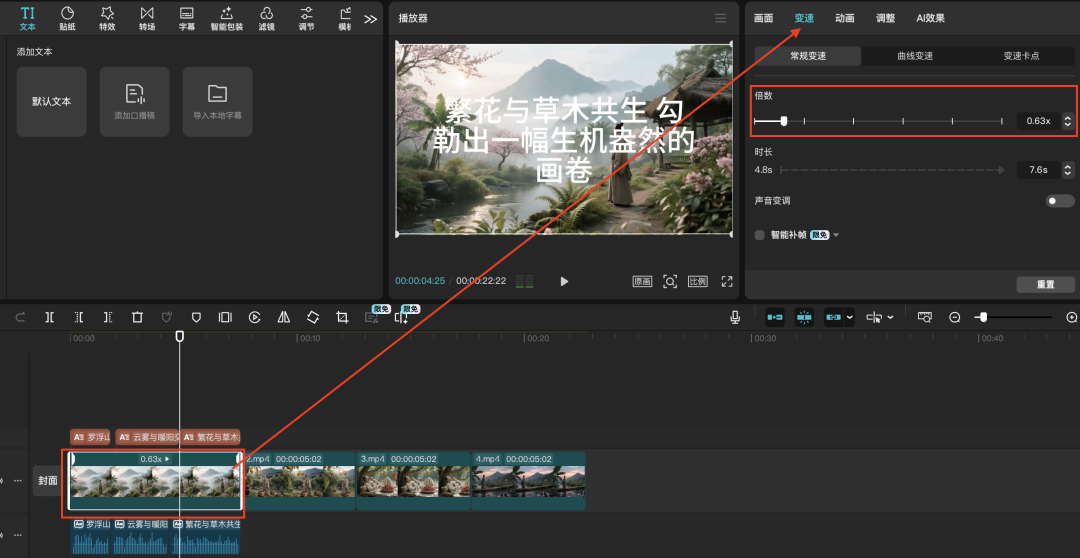Viewport: 1080px width, 558px height.
Task: Click the 比例 aspect ratio button
Action: [x=698, y=281]
